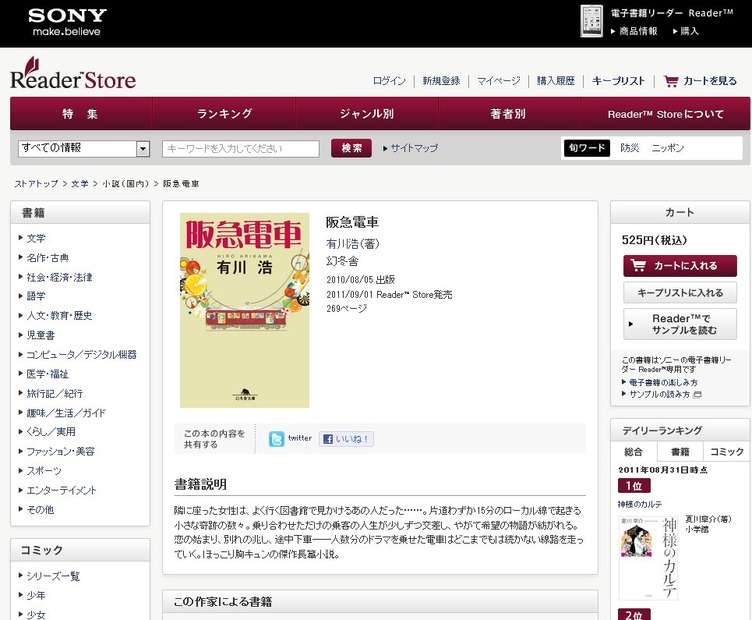The width and height of the screenshot is (752, 620).
Task: Go to 文学 breadcrumb
Action: pos(80,184)
